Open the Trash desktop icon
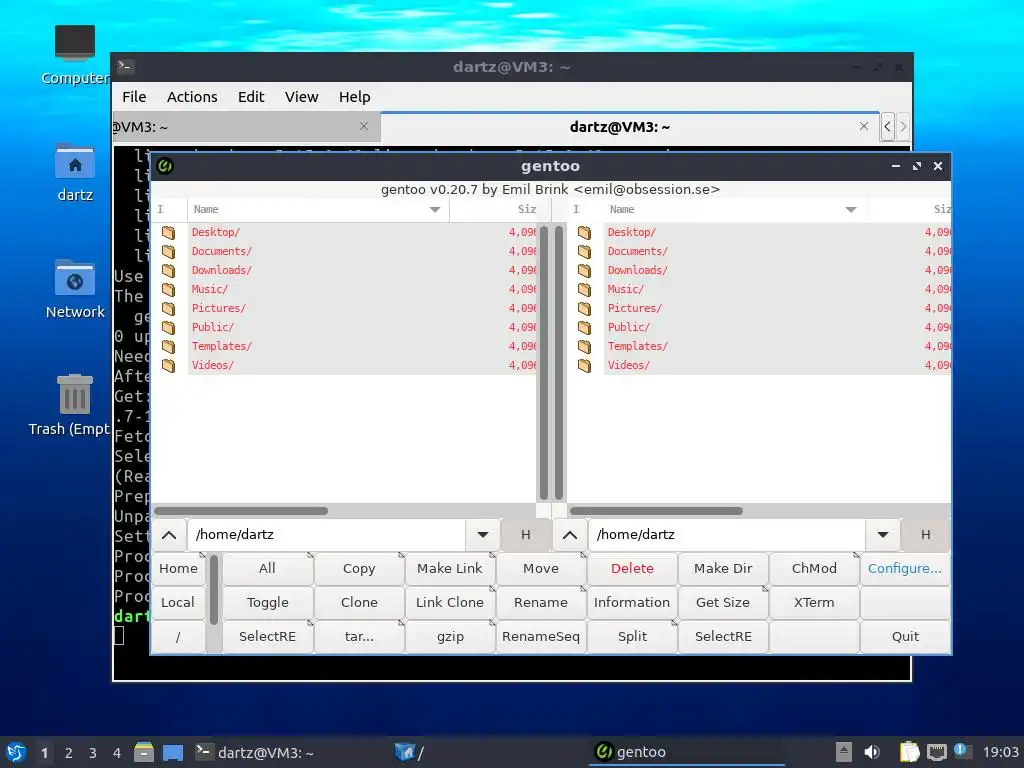The width and height of the screenshot is (1024, 768). [74, 394]
